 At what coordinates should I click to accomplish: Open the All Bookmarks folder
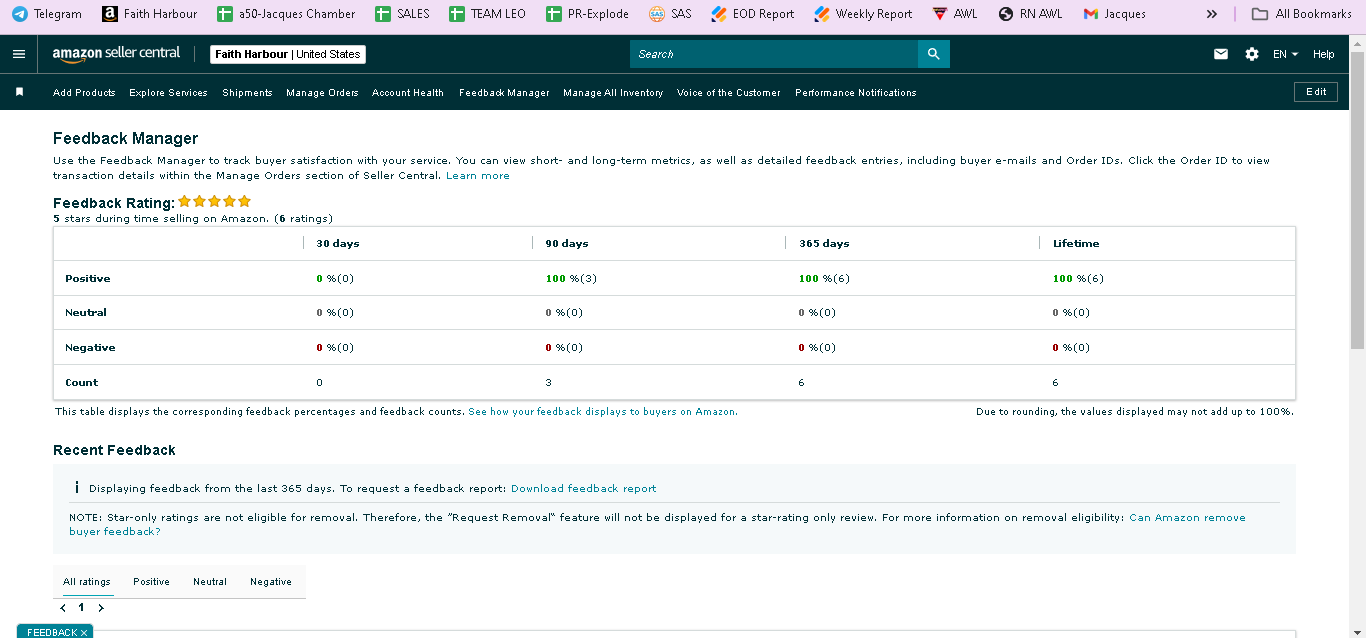point(1301,14)
